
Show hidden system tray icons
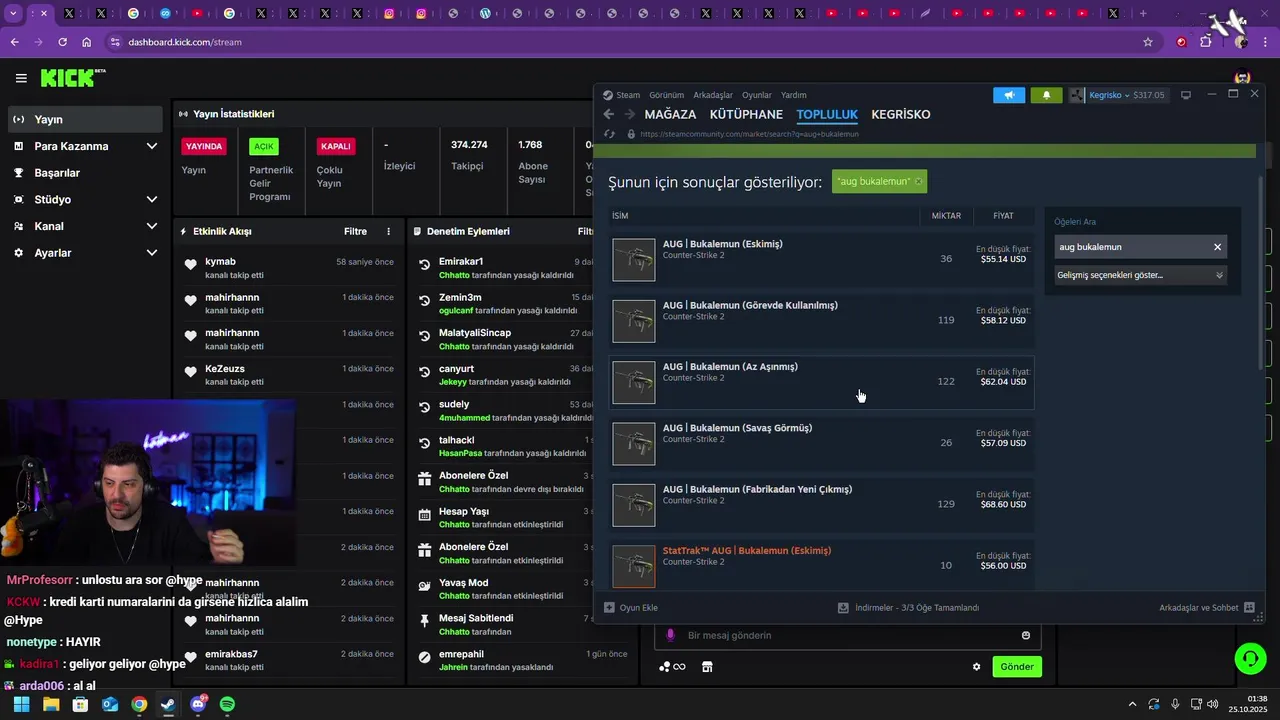[x=1132, y=704]
